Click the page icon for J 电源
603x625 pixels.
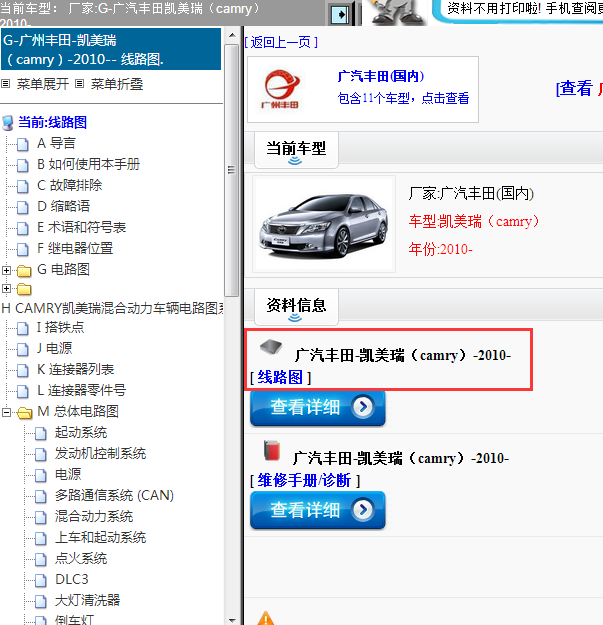point(23,349)
